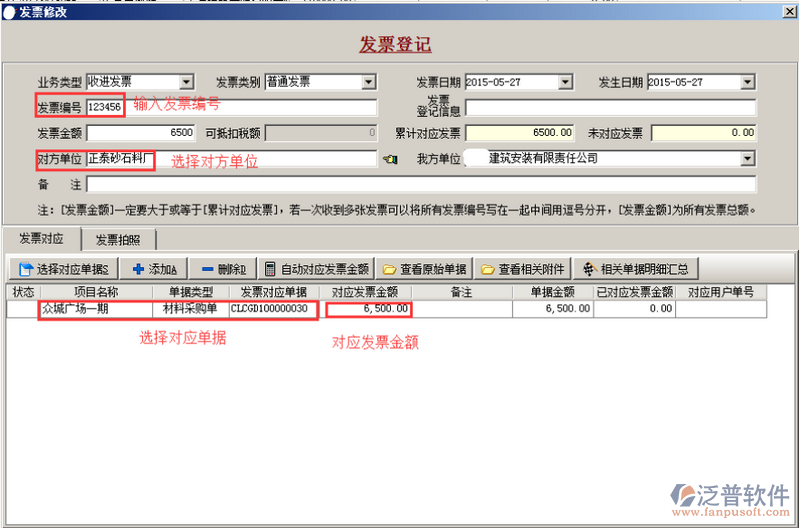The height and width of the screenshot is (528, 800).
Task: Click the 自动对应发票金额 calculator button
Action: pos(317,269)
